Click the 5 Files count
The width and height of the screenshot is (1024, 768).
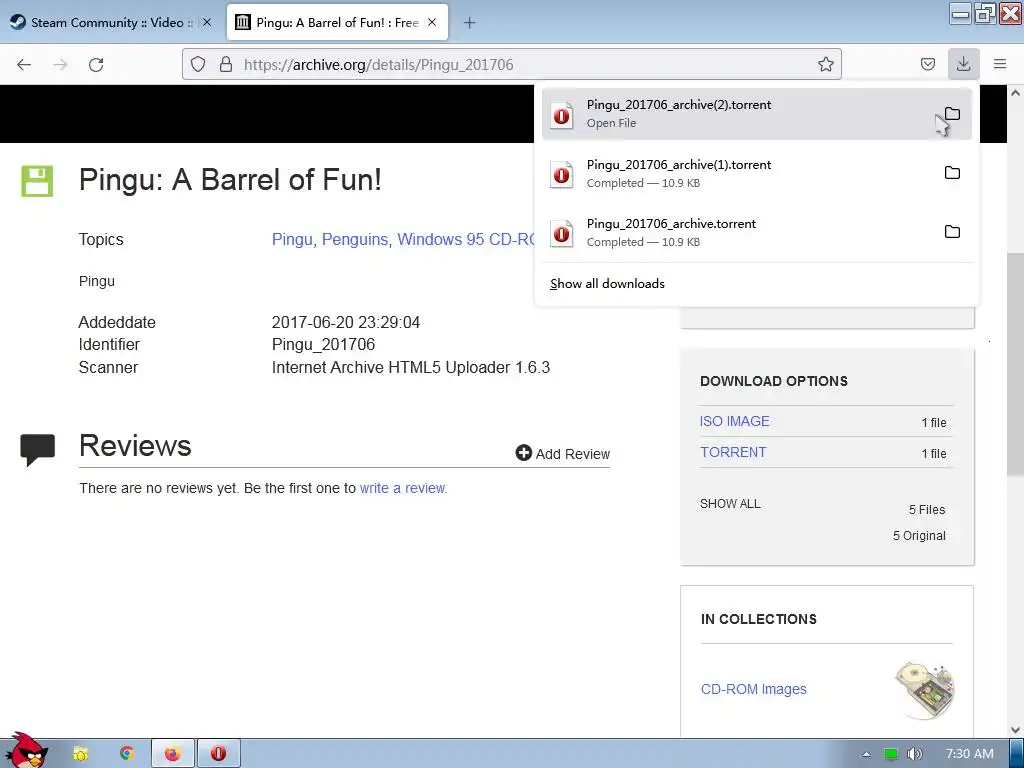point(927,509)
